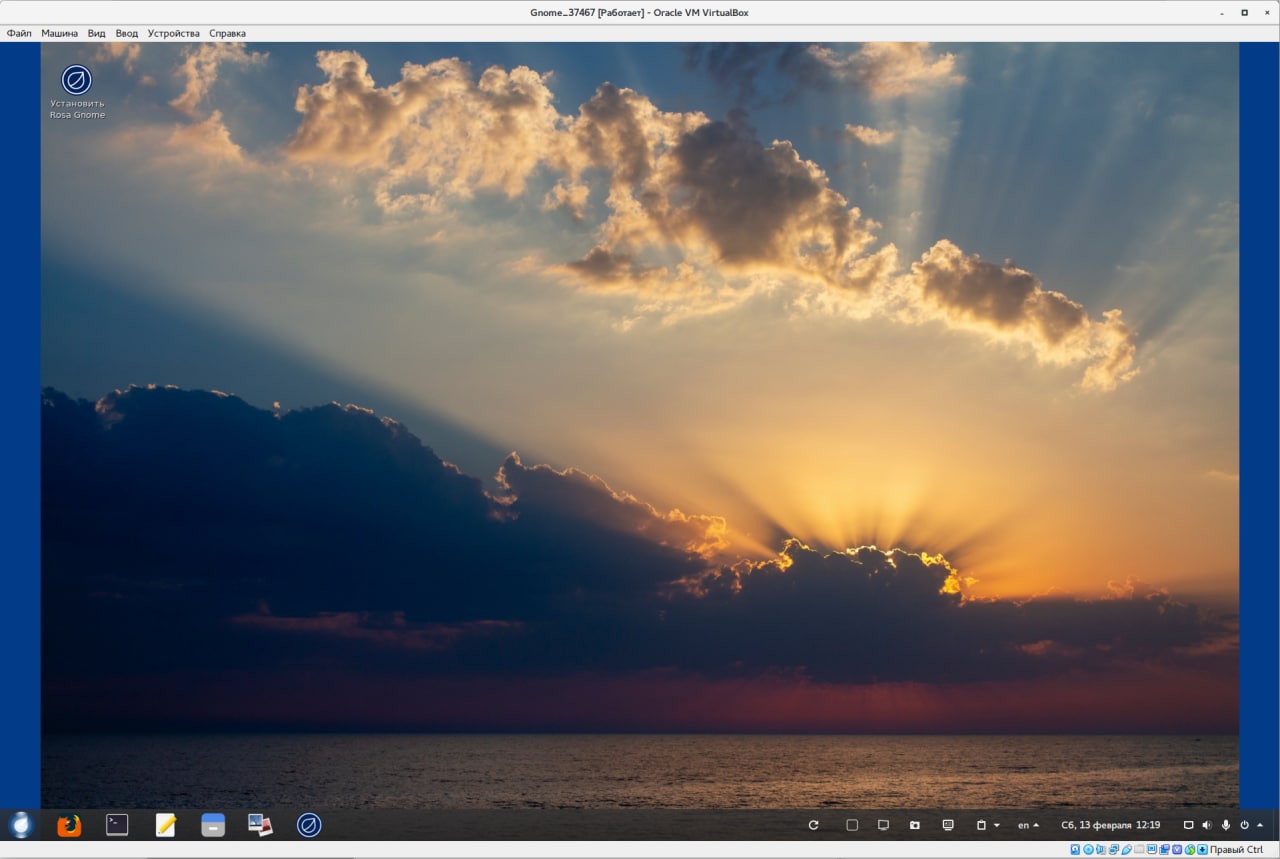Open the clipboard tray icon
This screenshot has height=859, width=1280.
pos(981,825)
